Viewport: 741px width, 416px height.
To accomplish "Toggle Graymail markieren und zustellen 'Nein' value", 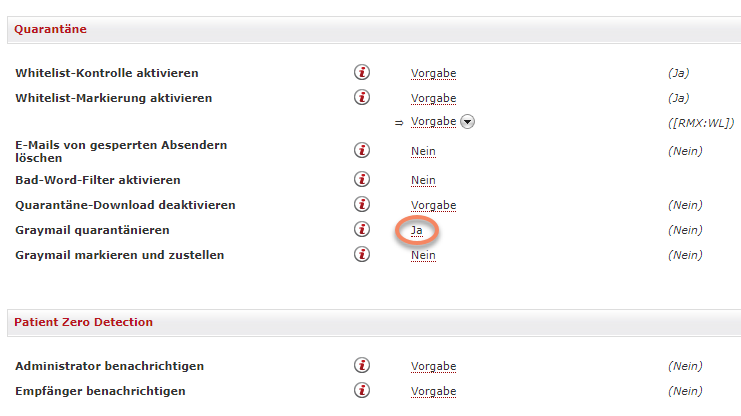I will [x=423, y=255].
